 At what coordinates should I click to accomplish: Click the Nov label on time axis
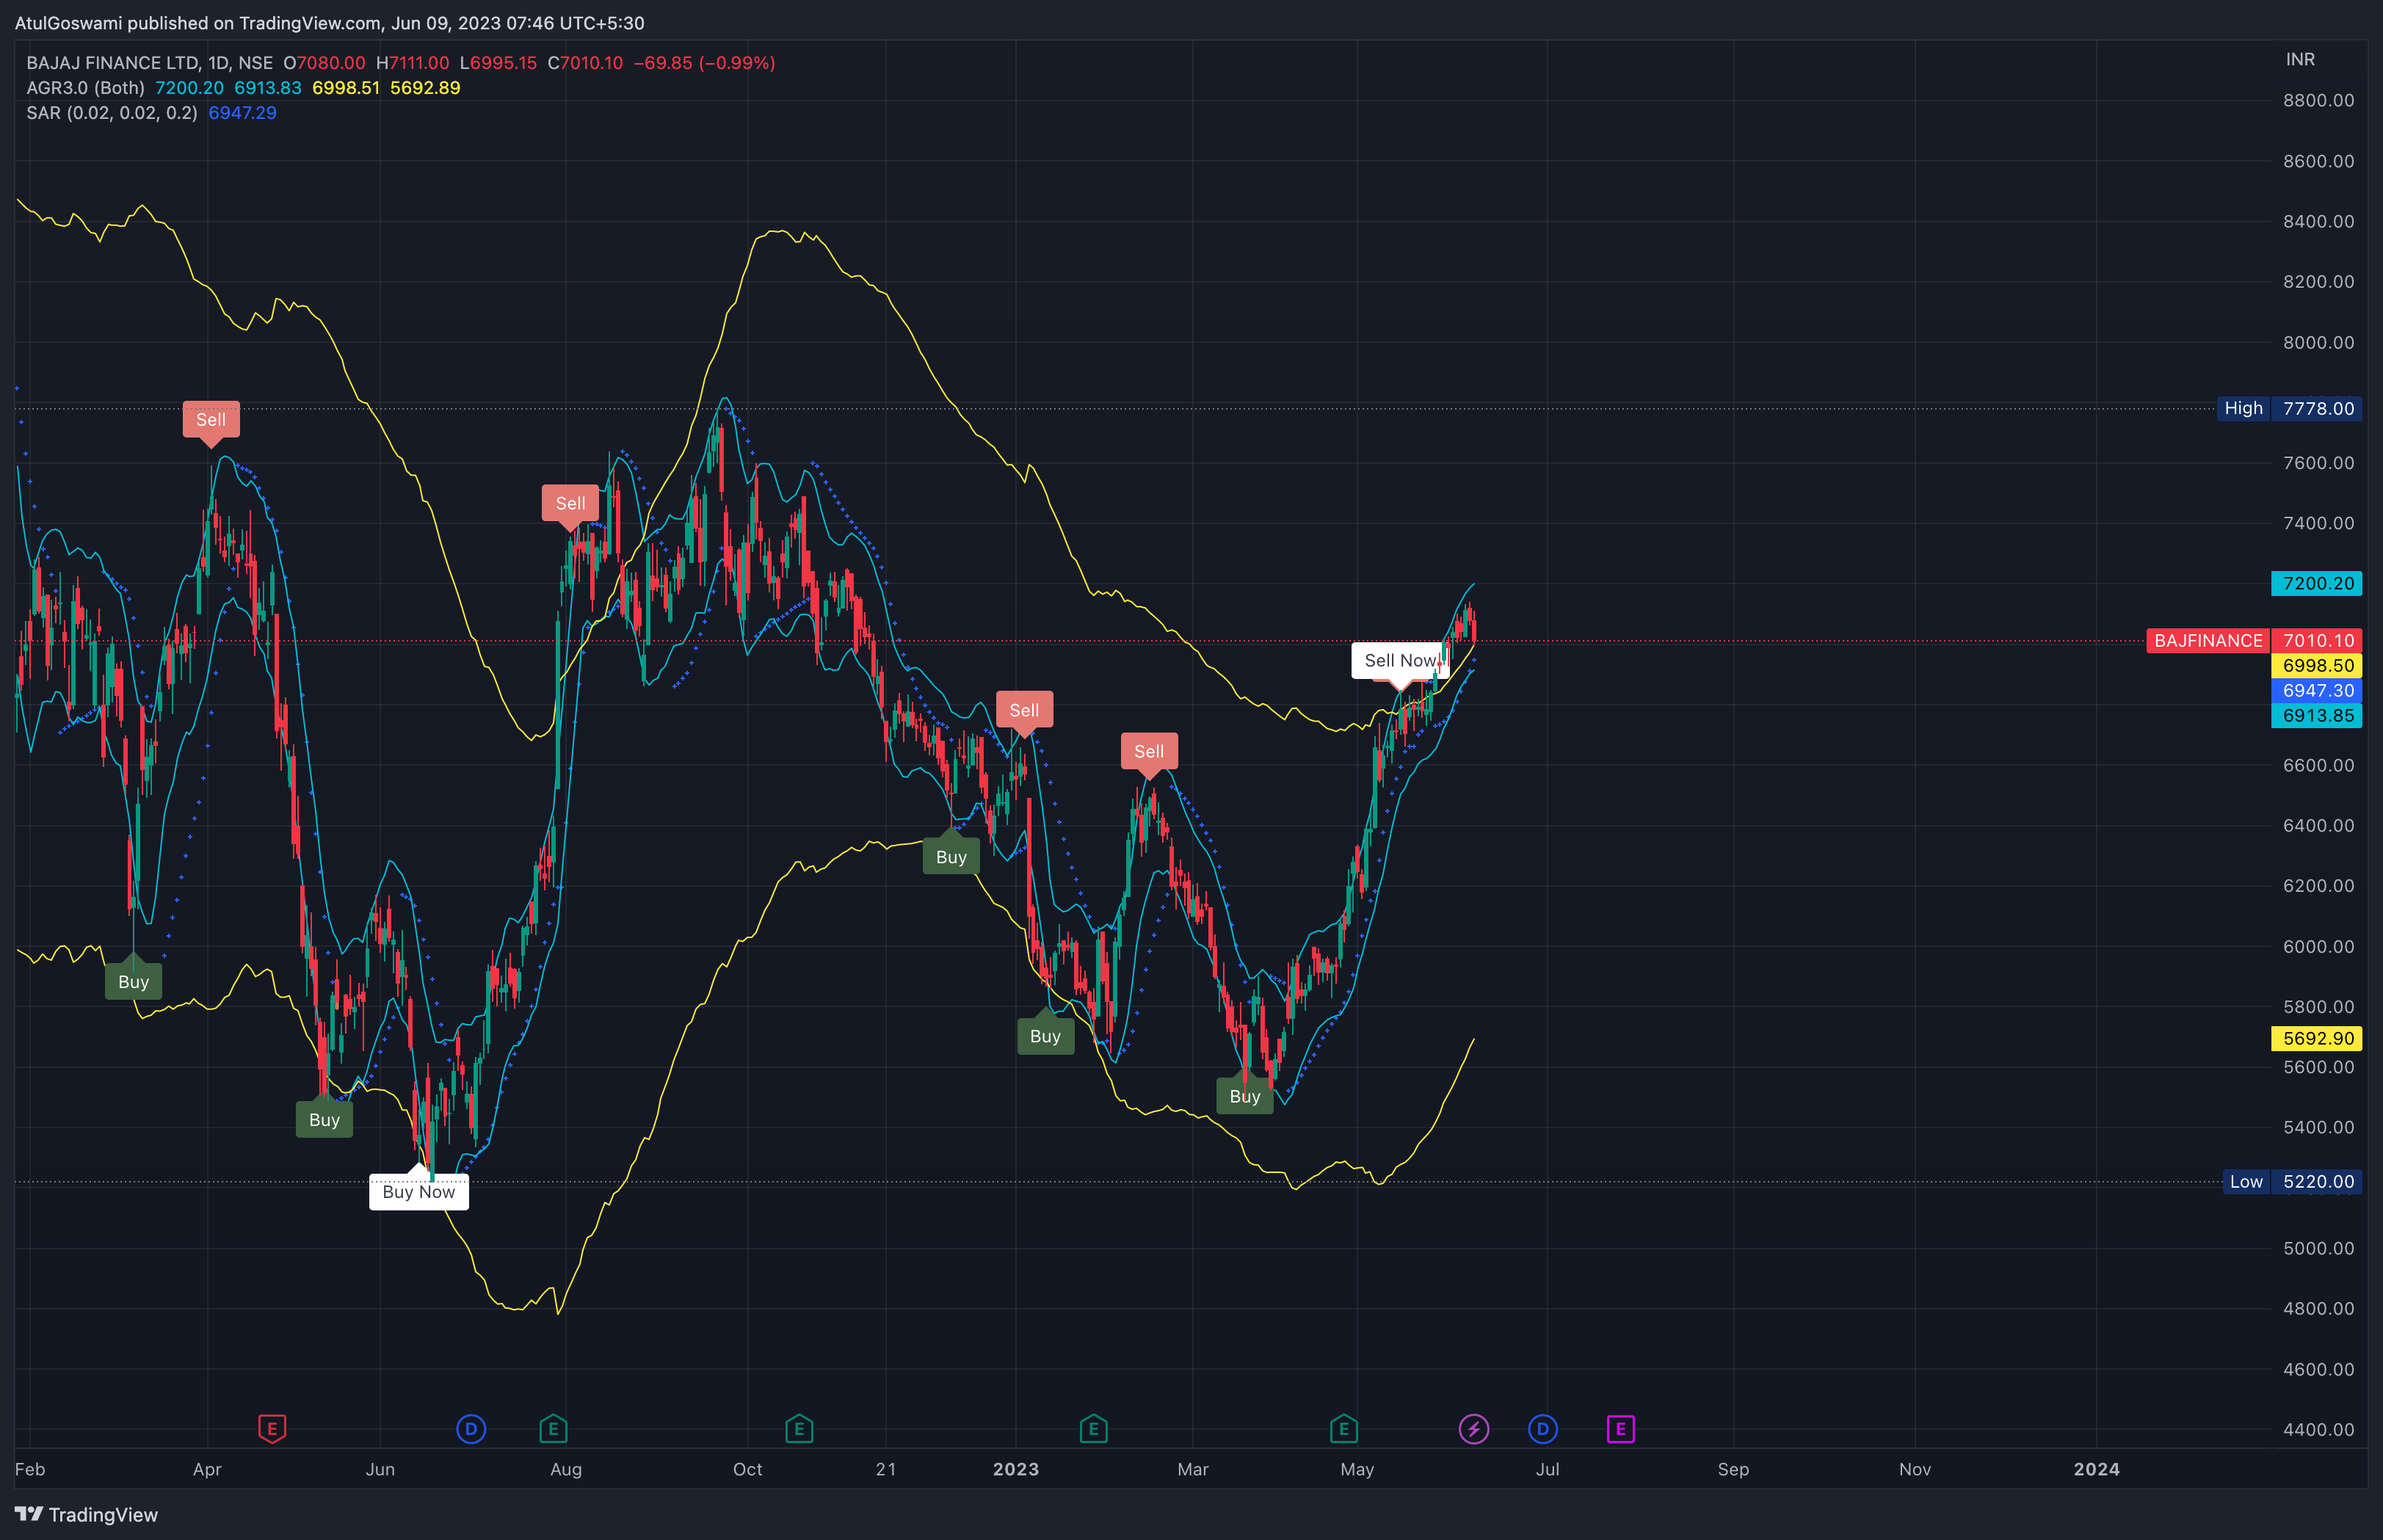point(1915,1470)
